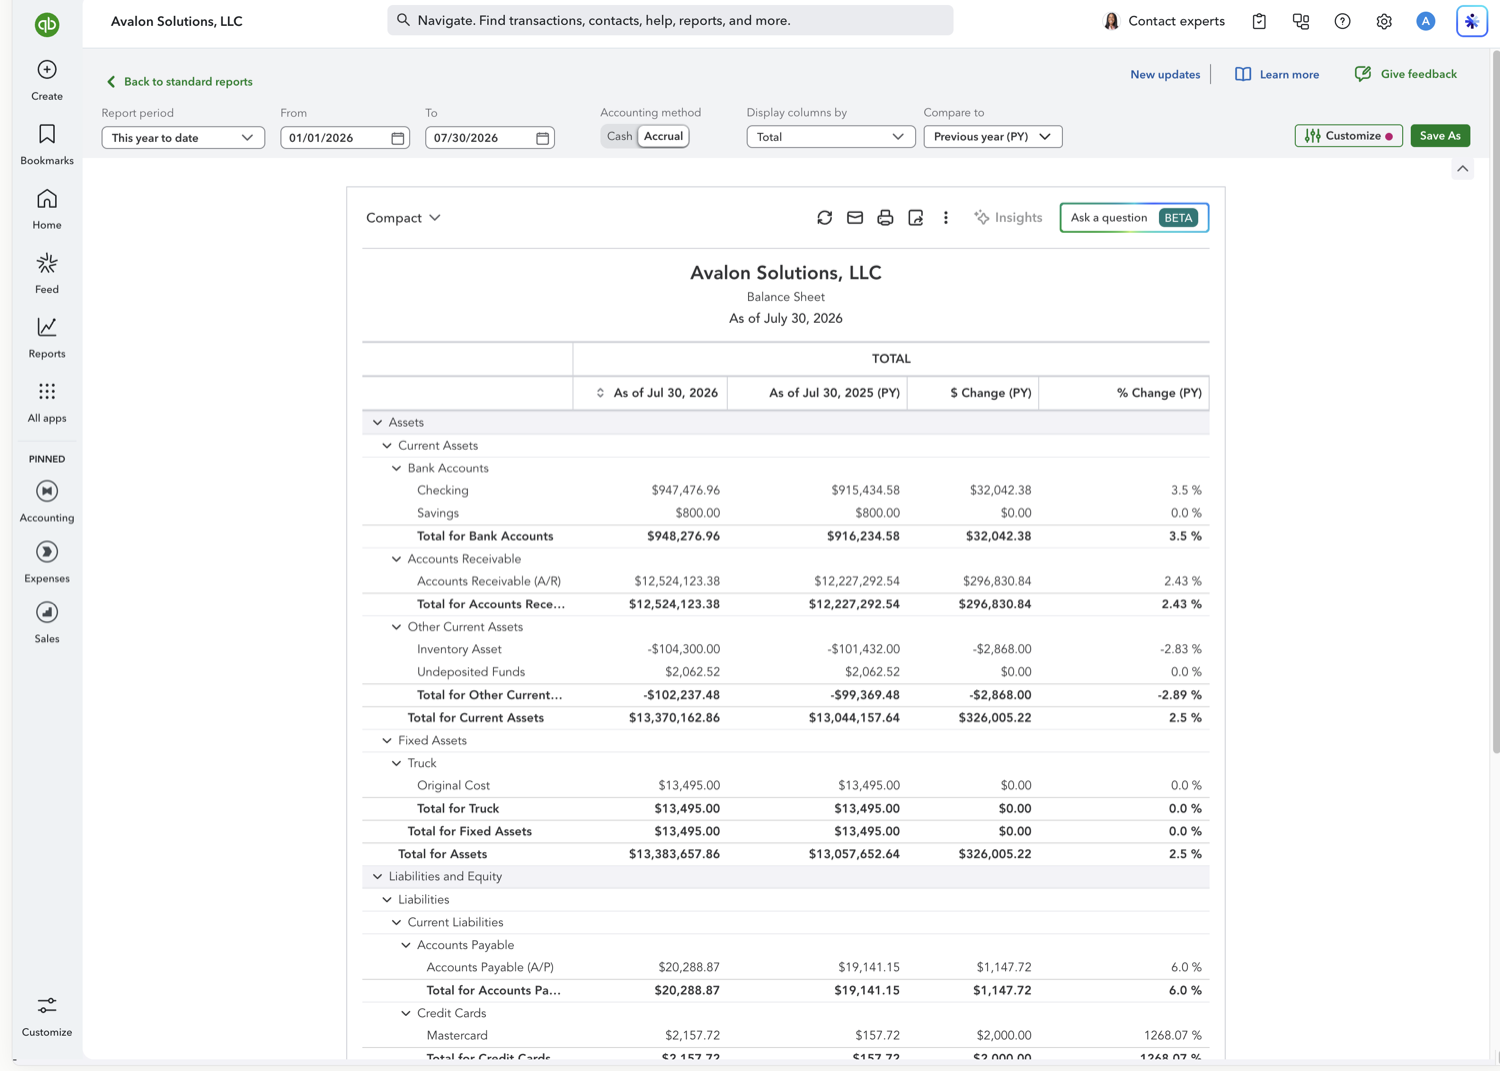This screenshot has width=1500, height=1071.
Task: Refresh the report with the reload icon
Action: coord(824,218)
